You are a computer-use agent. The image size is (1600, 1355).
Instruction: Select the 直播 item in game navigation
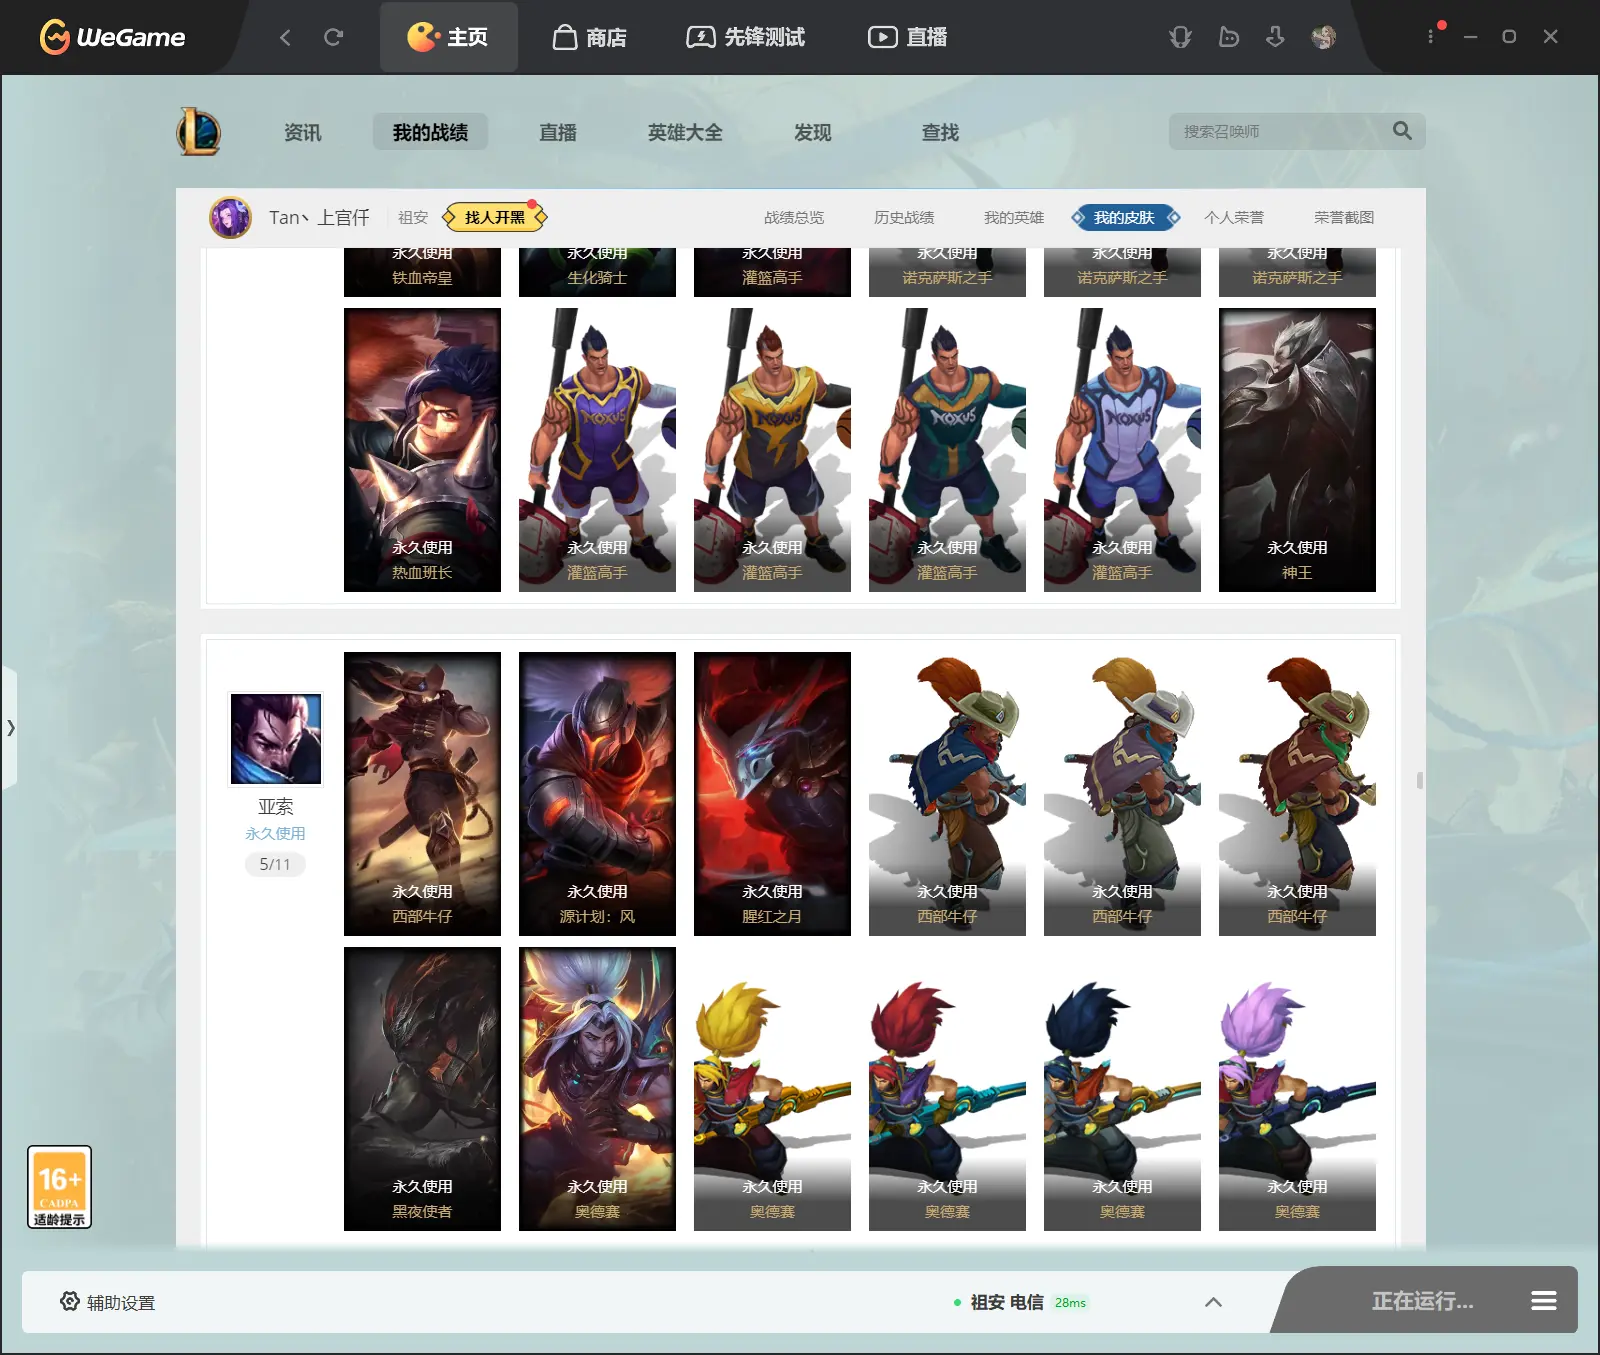558,132
